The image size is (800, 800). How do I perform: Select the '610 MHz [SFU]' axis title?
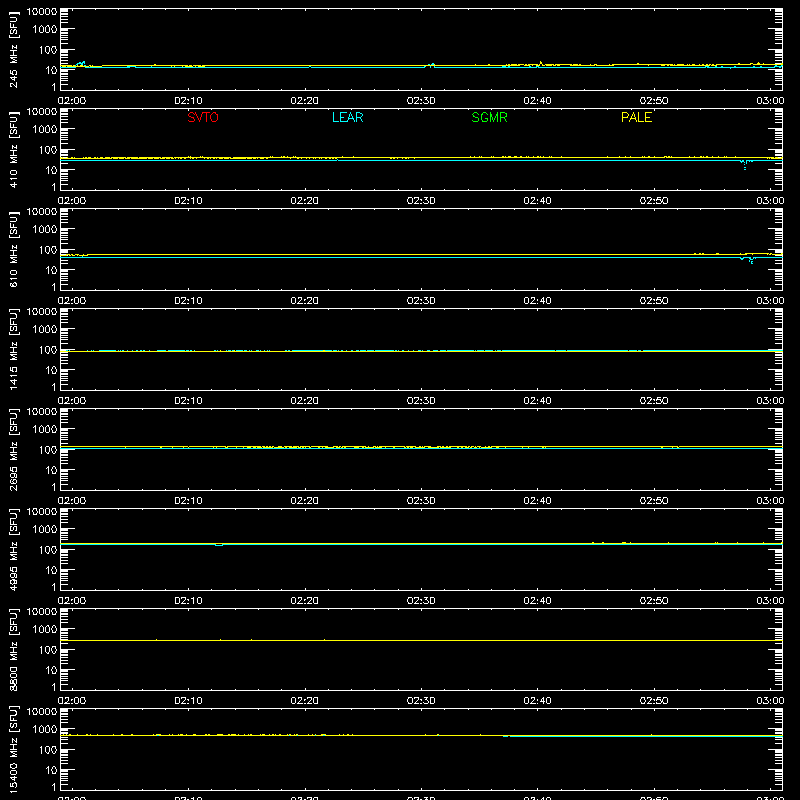click(x=13, y=249)
